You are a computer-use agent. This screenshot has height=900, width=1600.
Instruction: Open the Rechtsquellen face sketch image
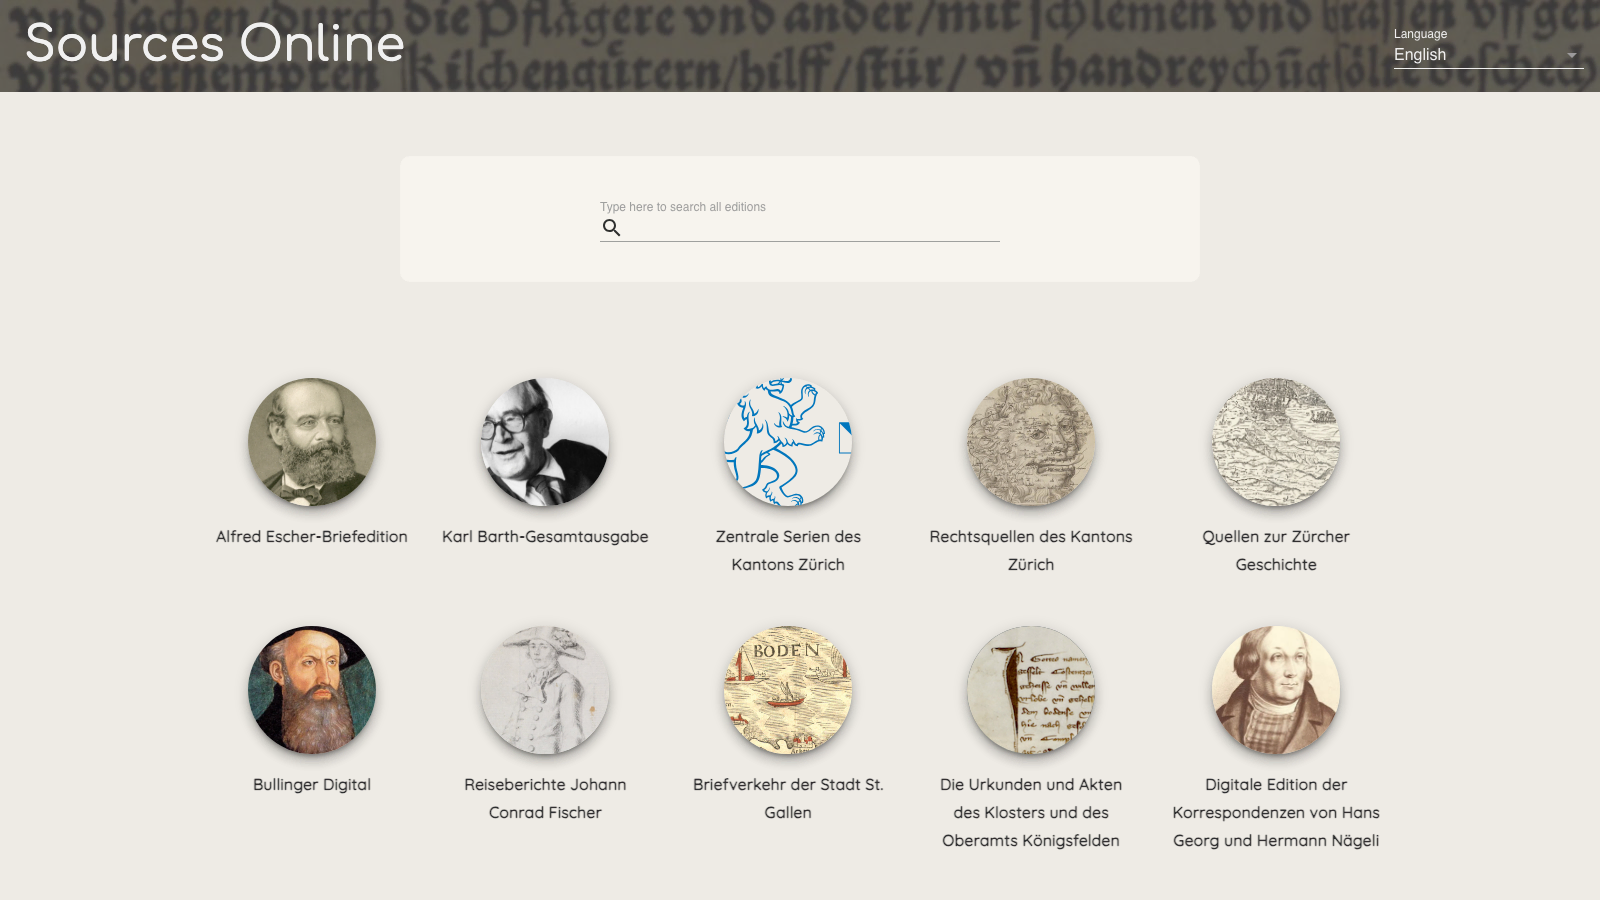point(1031,443)
